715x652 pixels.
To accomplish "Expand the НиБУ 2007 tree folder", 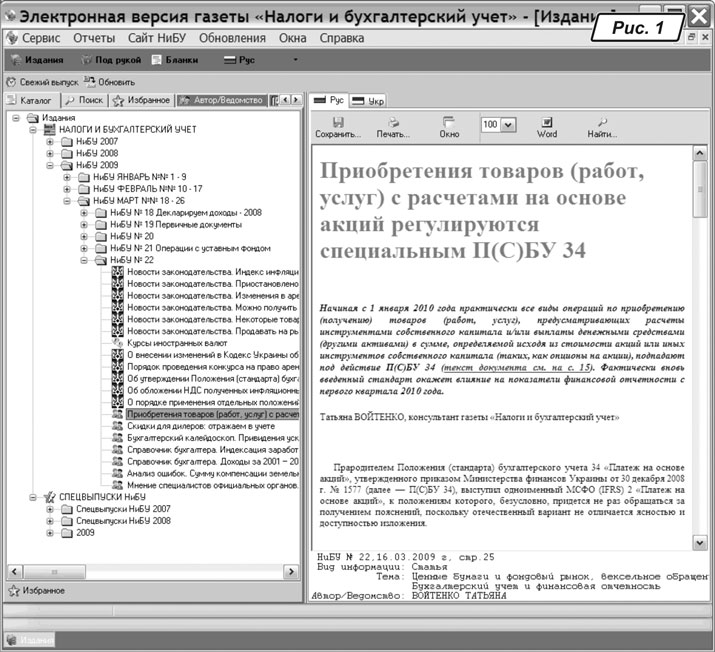I will click(x=50, y=143).
